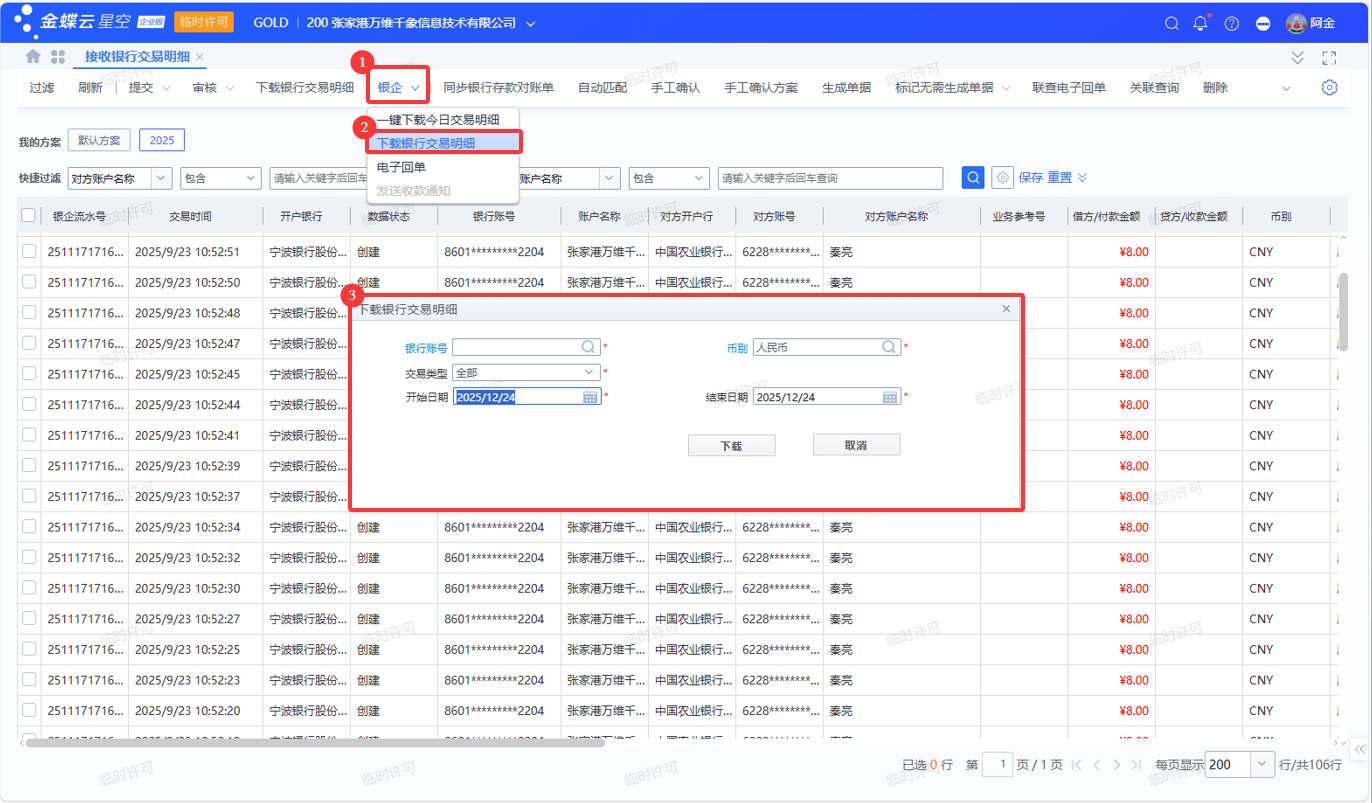The height and width of the screenshot is (803, 1372).
Task: Open the app grid icon beside home
Action: pyautogui.click(x=57, y=57)
